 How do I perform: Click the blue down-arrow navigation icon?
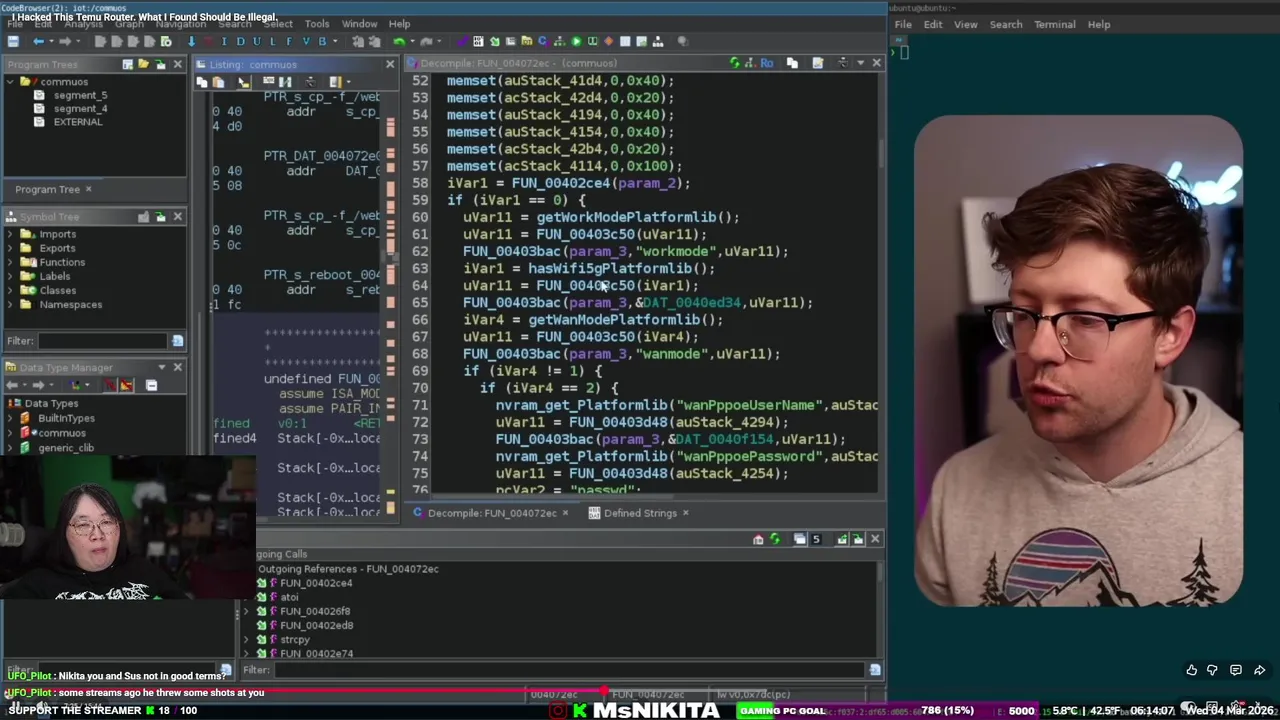tap(191, 41)
